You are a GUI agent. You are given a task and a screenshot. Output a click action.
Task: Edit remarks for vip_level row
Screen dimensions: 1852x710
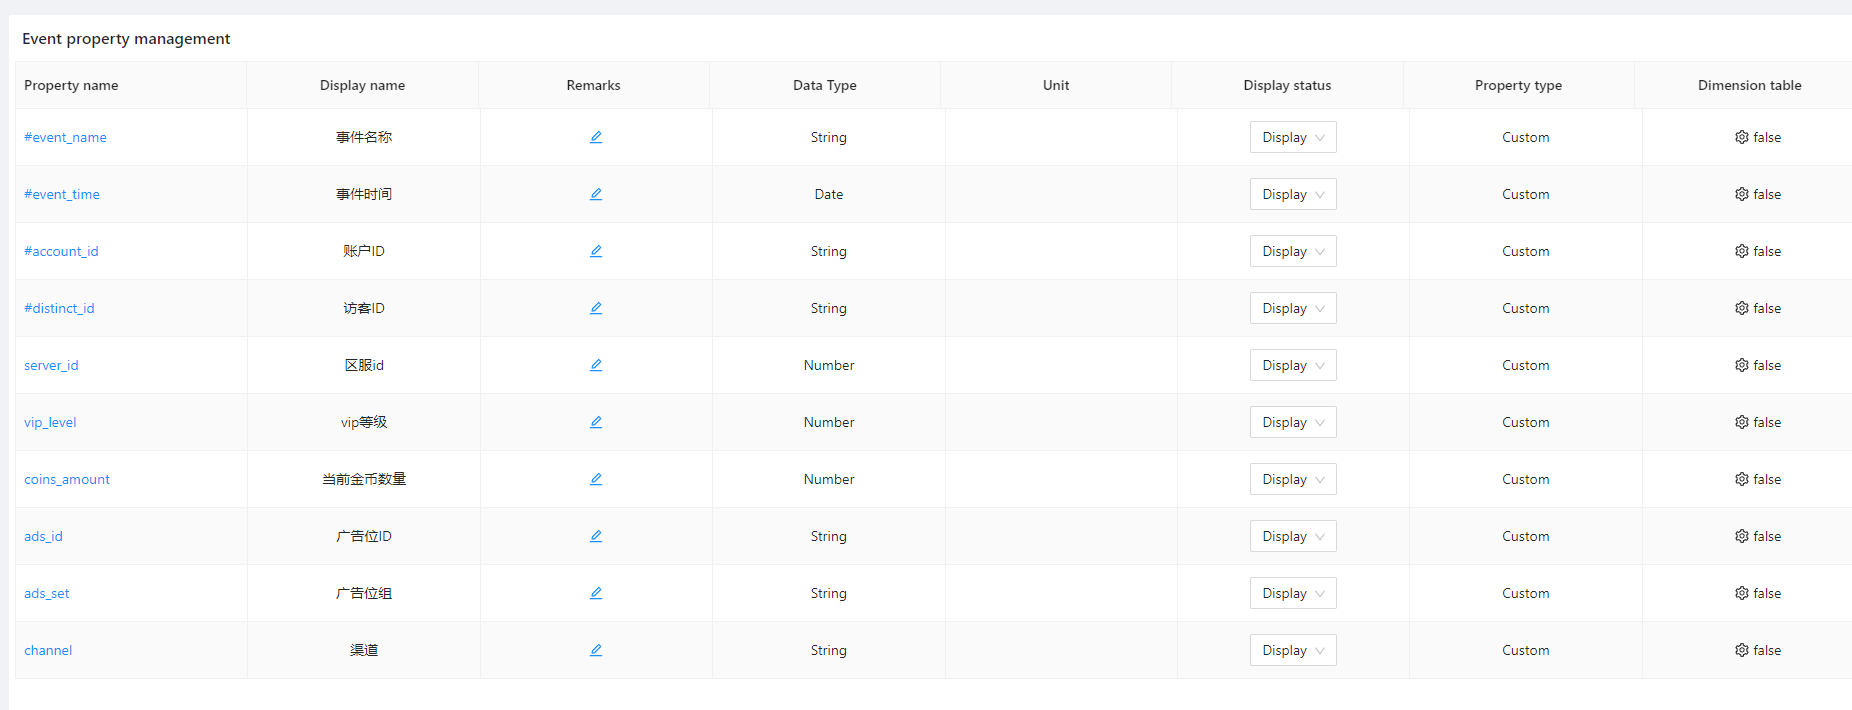click(595, 422)
